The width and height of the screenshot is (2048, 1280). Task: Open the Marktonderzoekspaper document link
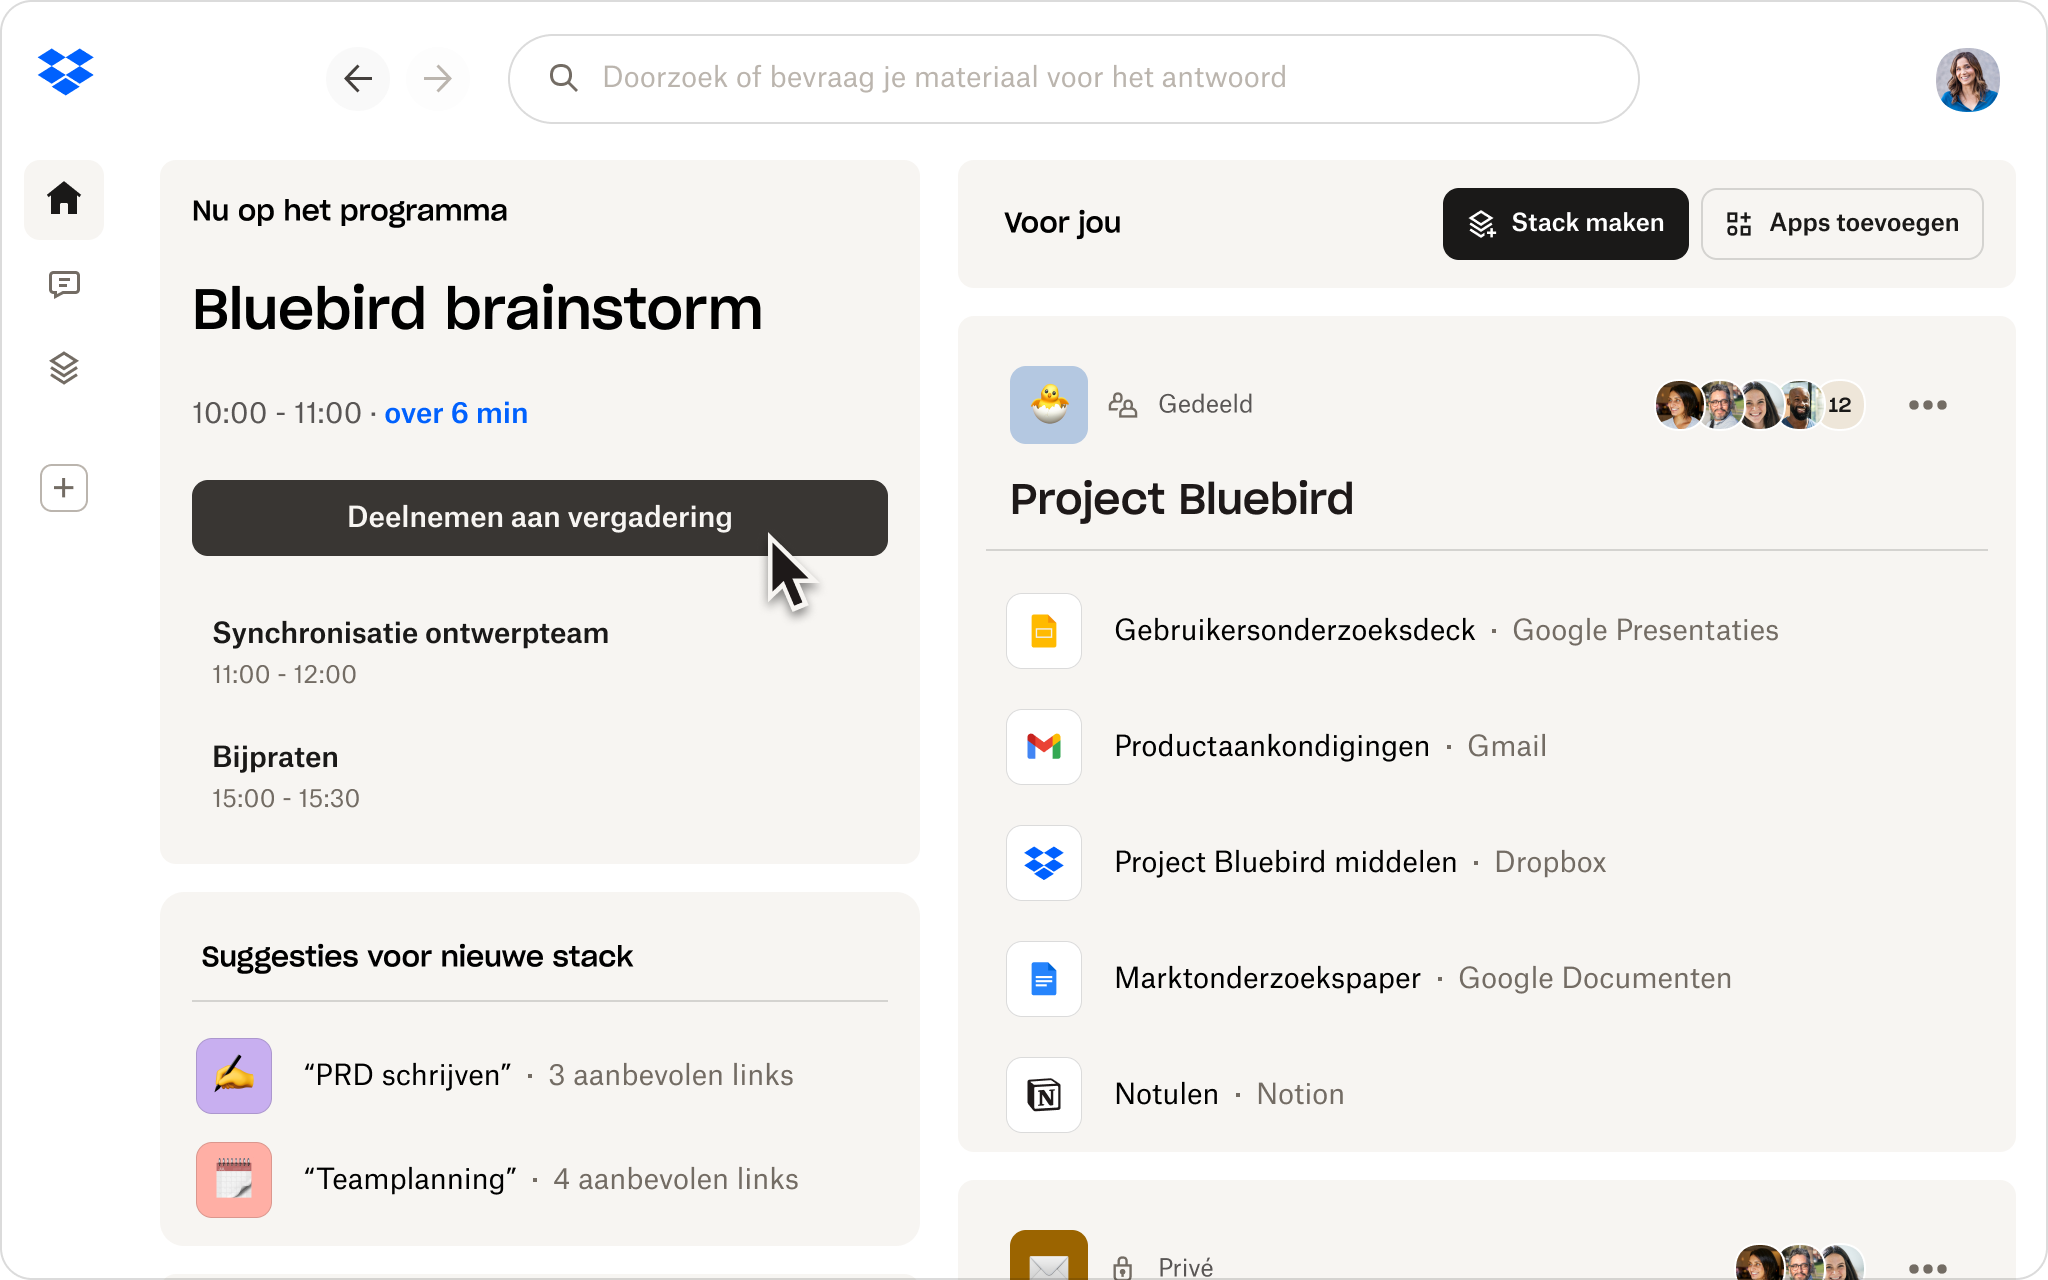[x=1268, y=978]
